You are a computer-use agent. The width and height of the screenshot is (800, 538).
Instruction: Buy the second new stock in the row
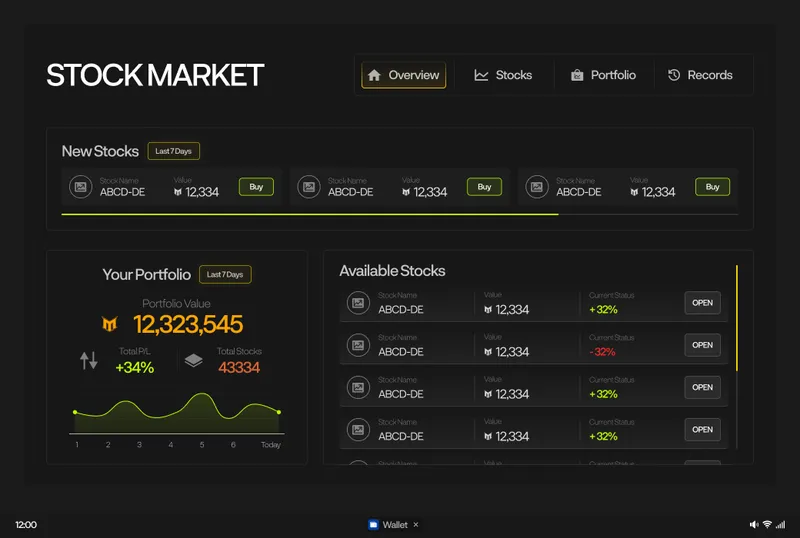[484, 187]
